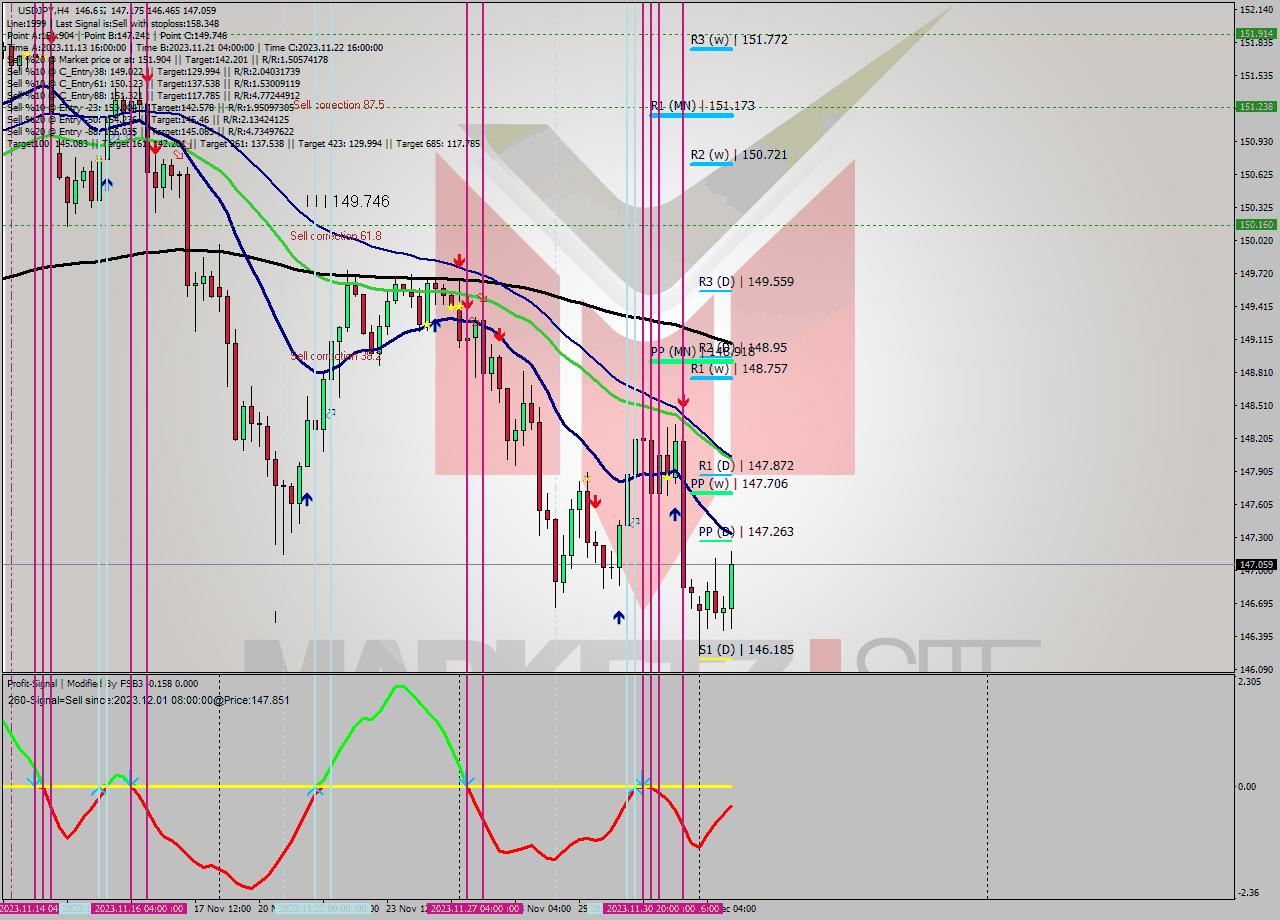Click the Target 685: 117.785 text
The width and height of the screenshot is (1280, 920).
coord(438,144)
